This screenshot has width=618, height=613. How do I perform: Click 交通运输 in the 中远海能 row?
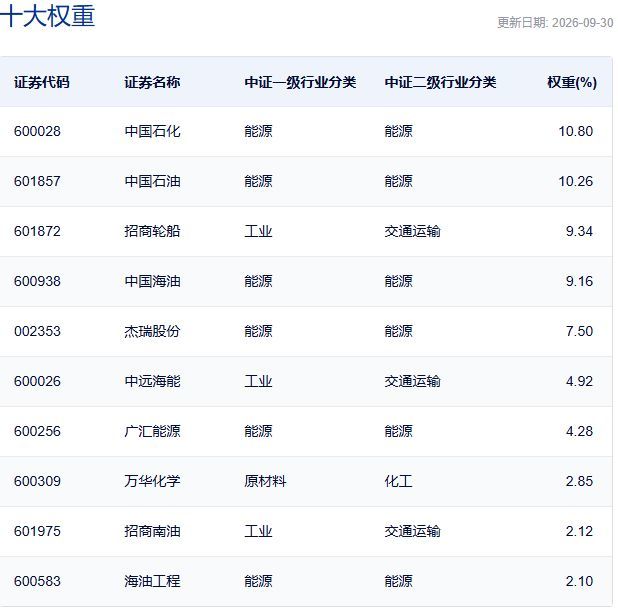point(412,381)
